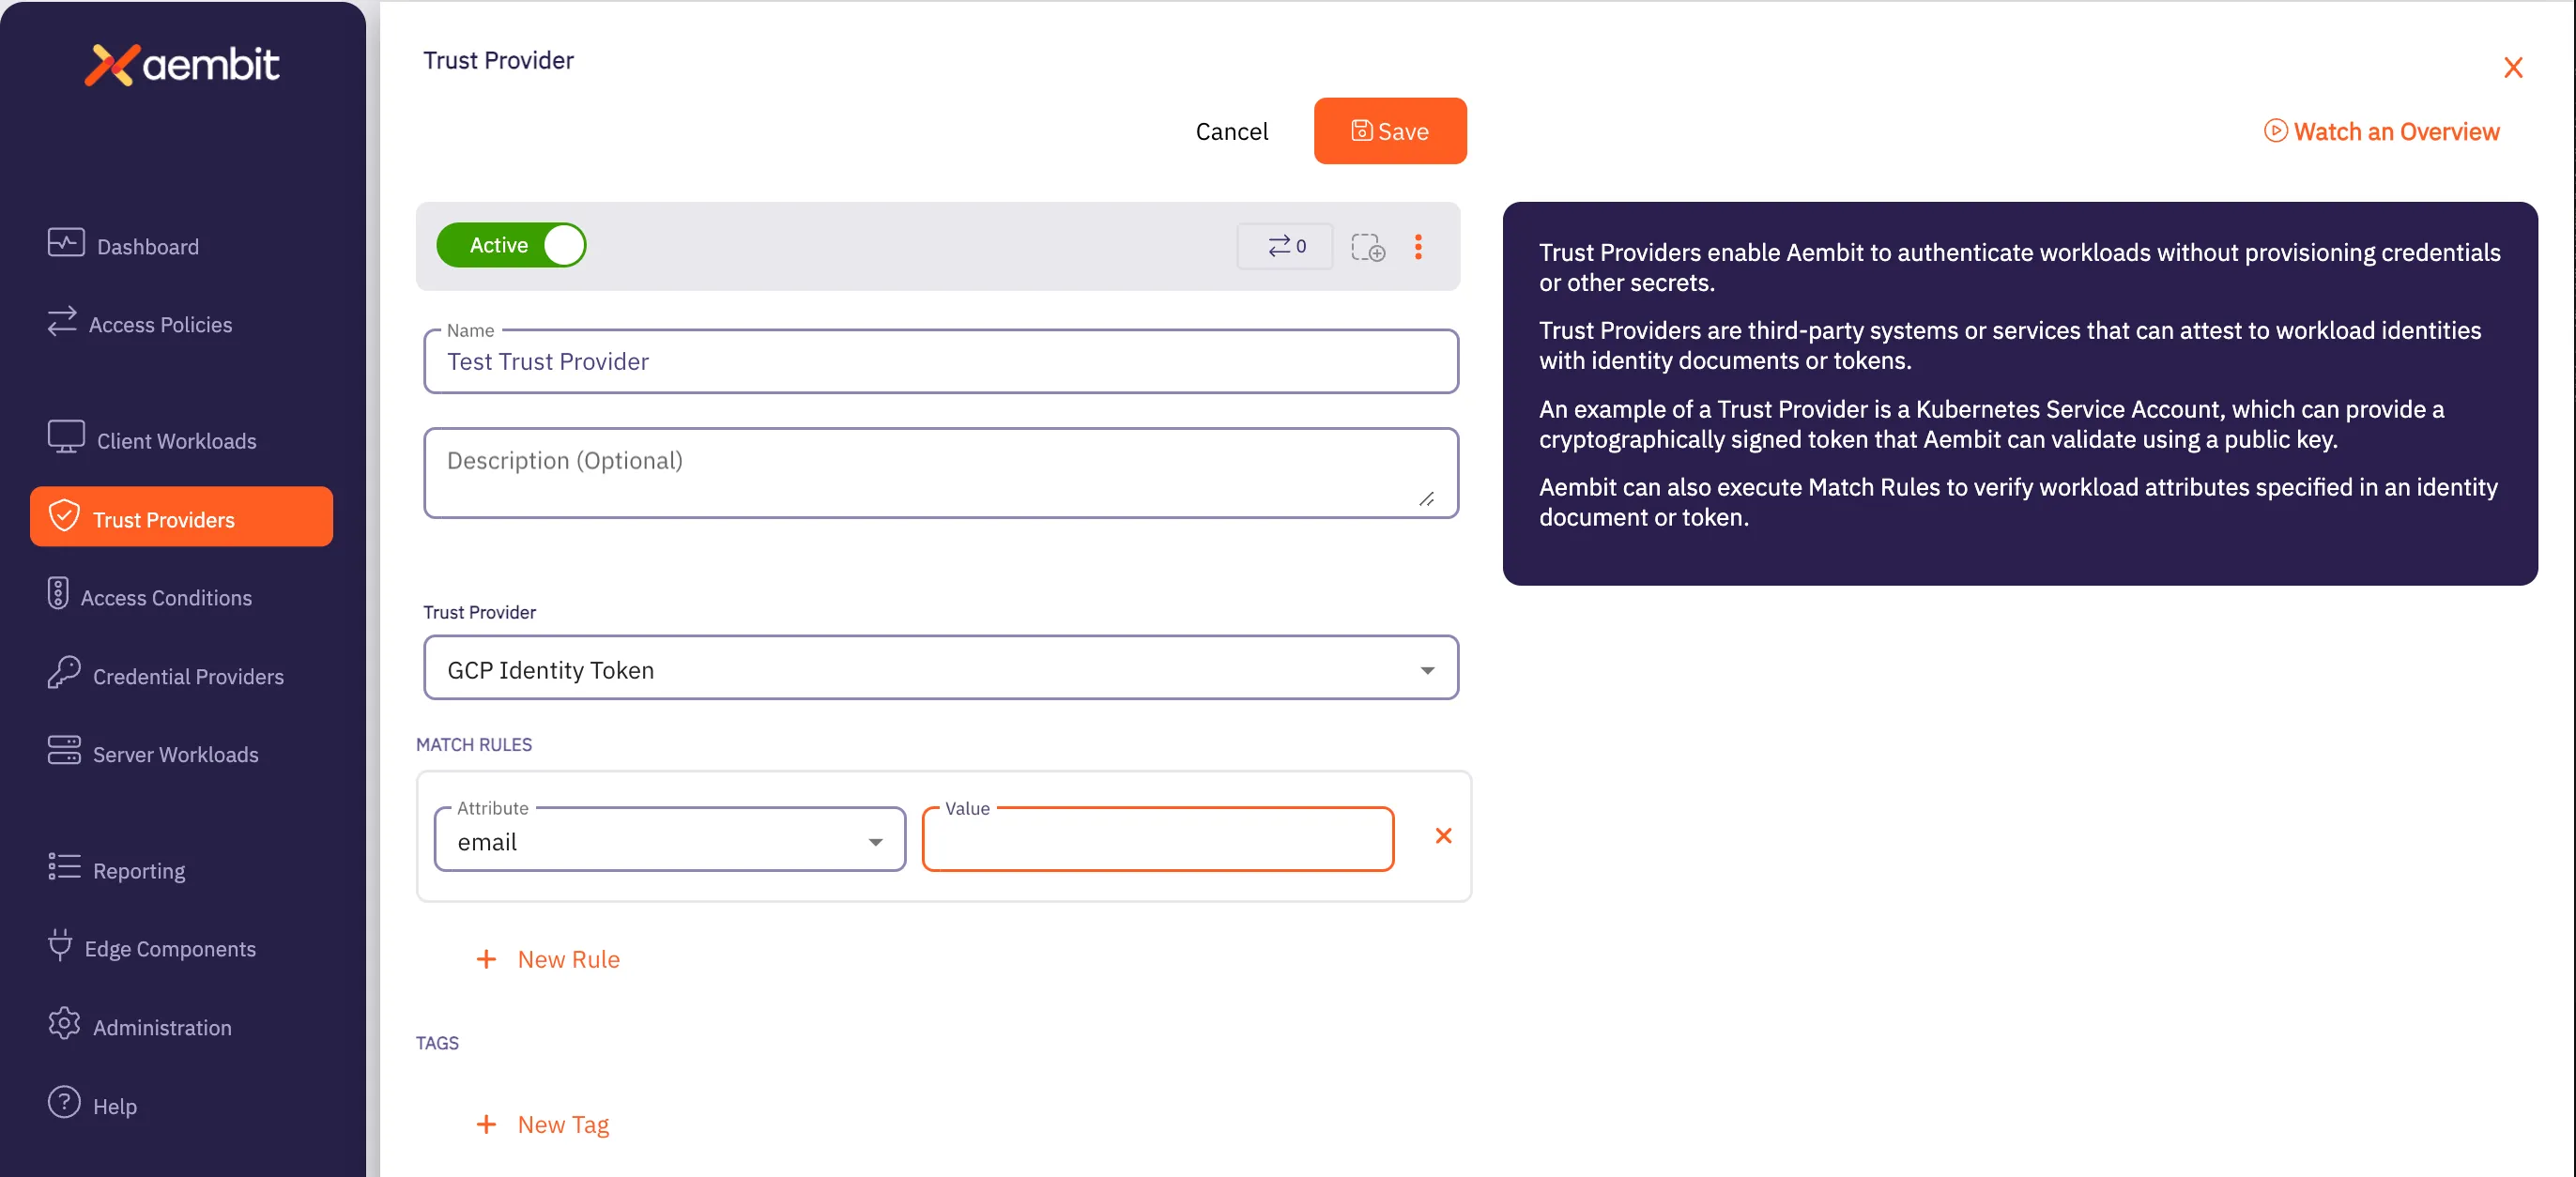Image resolution: width=2576 pixels, height=1177 pixels.
Task: Click Watch an Overview link
Action: point(2382,131)
